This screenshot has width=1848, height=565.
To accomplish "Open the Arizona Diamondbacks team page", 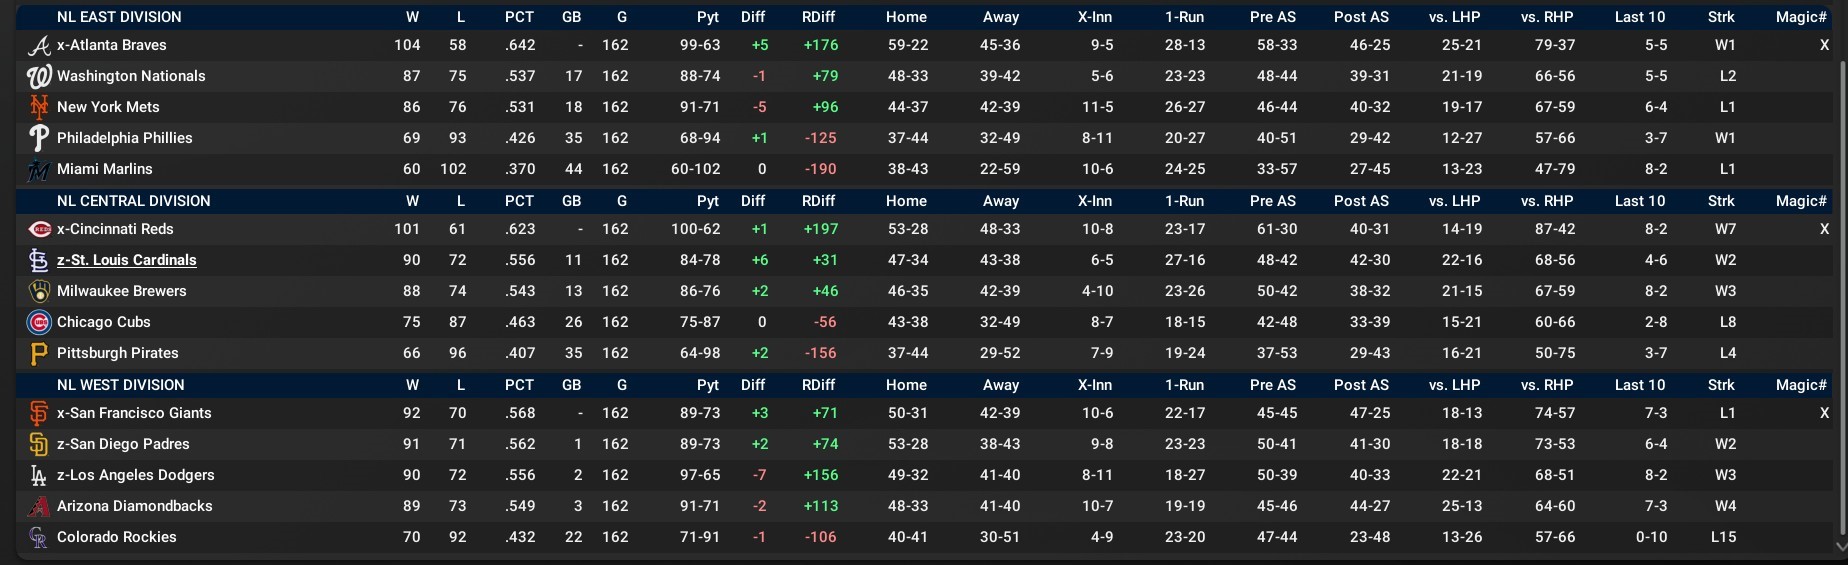I will point(134,506).
